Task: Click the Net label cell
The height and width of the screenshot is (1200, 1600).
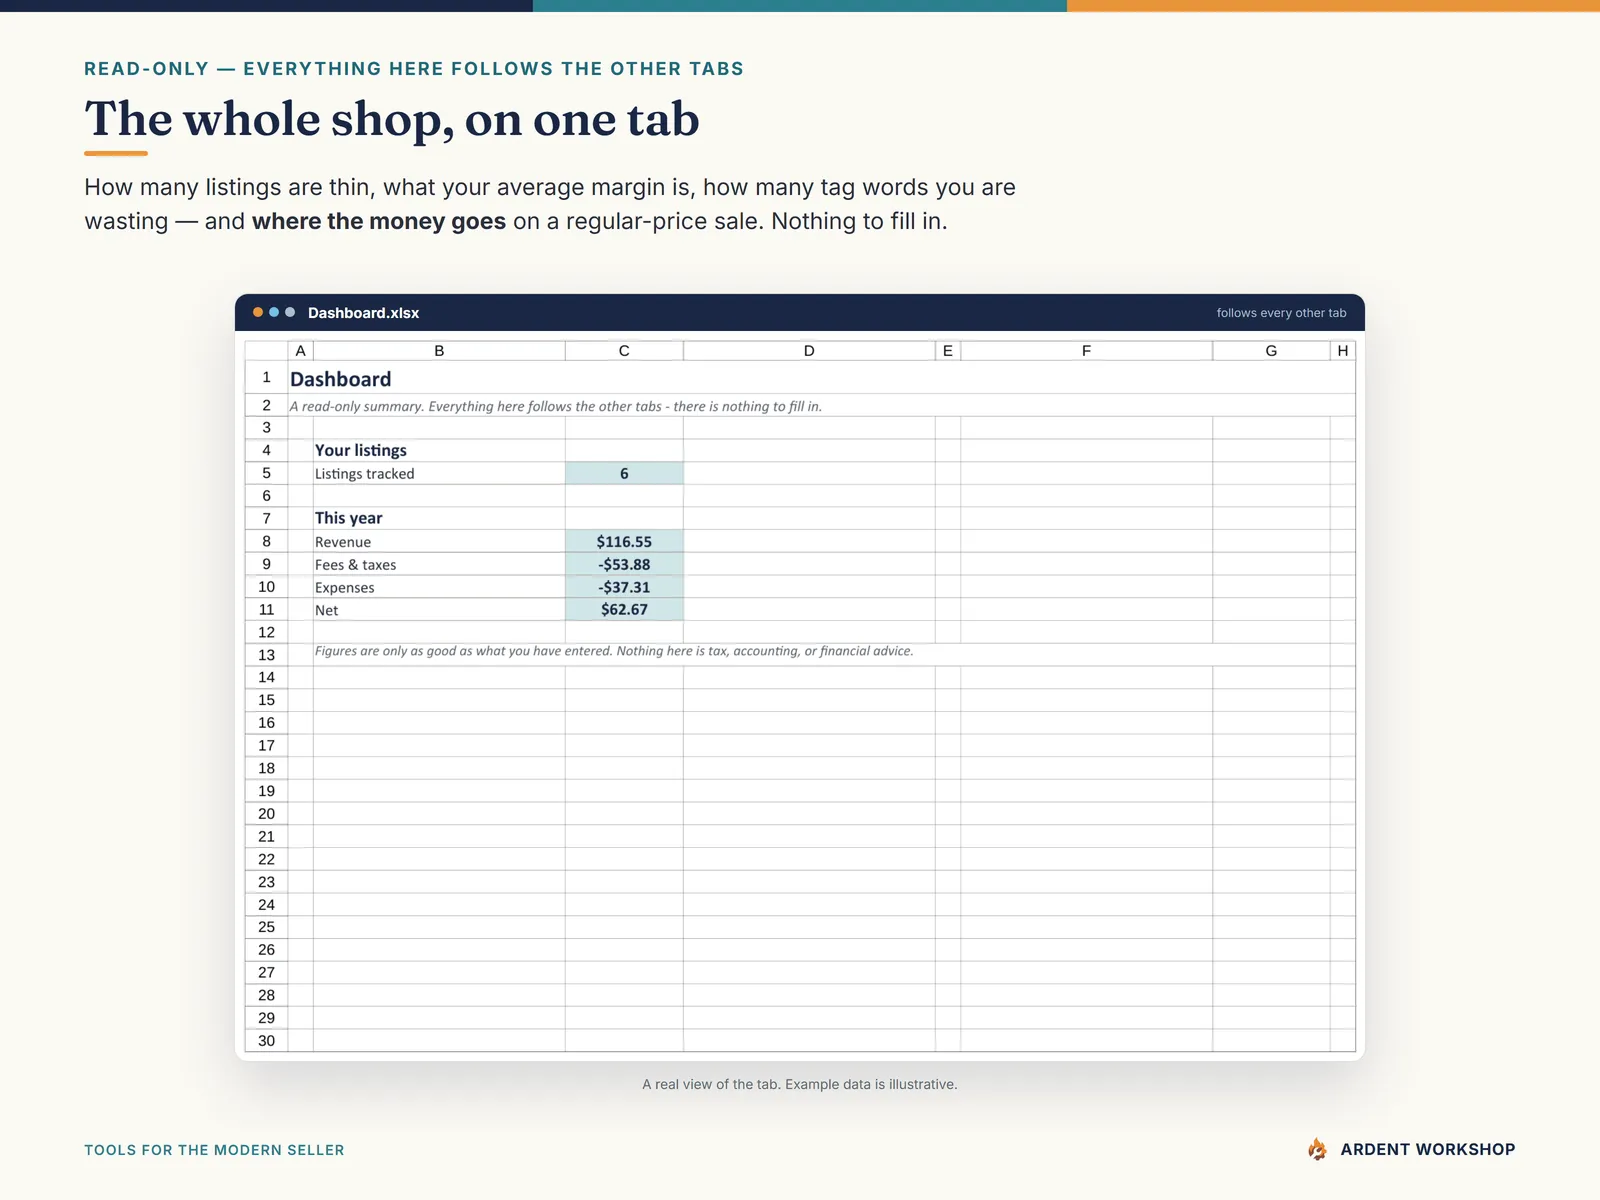Action: 439,609
